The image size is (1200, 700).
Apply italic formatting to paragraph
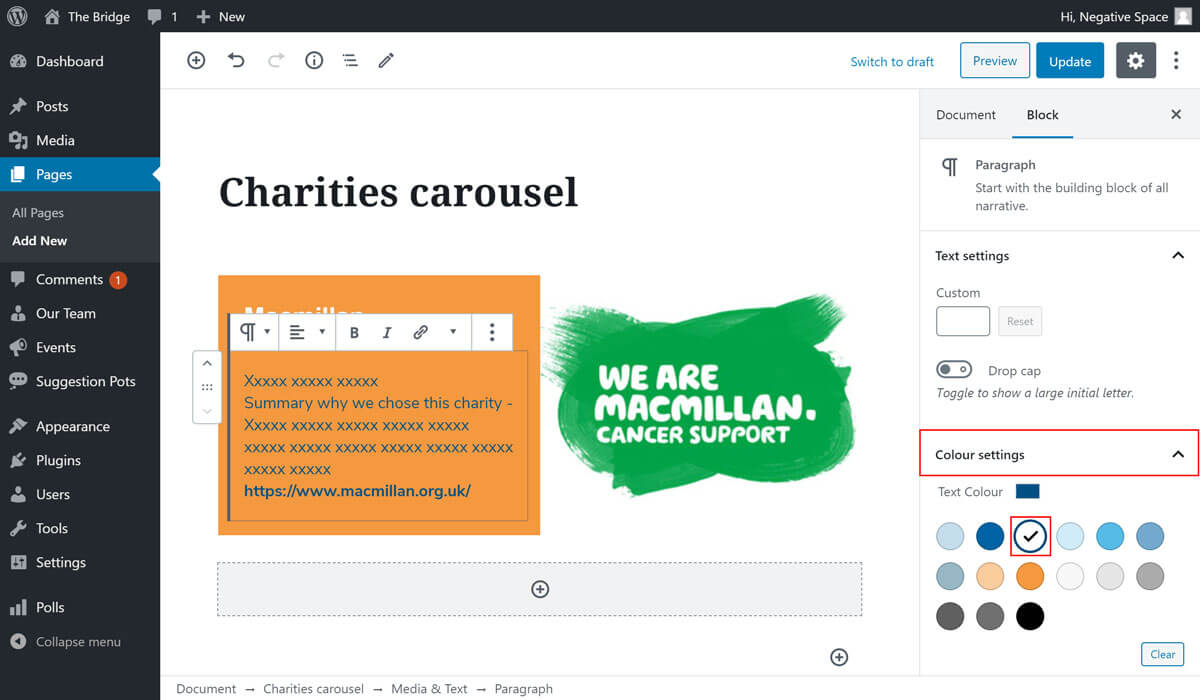coord(387,333)
